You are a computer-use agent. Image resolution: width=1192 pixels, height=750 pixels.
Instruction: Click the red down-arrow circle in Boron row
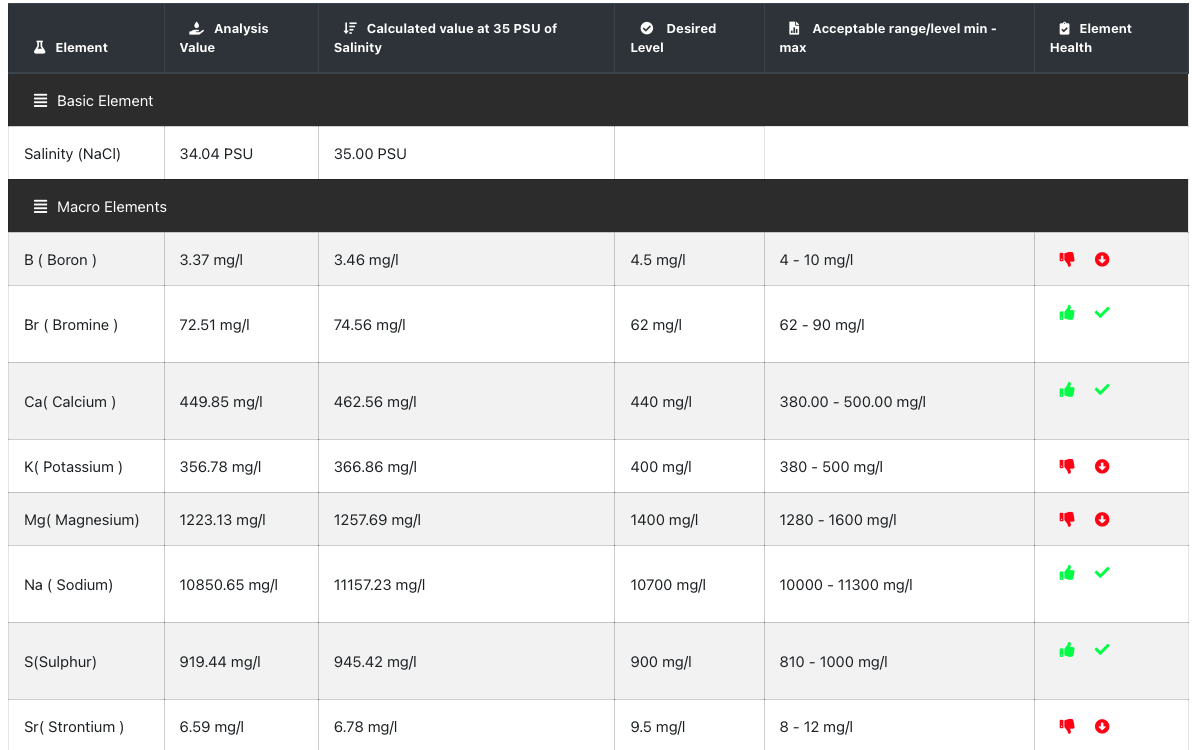tap(1102, 260)
